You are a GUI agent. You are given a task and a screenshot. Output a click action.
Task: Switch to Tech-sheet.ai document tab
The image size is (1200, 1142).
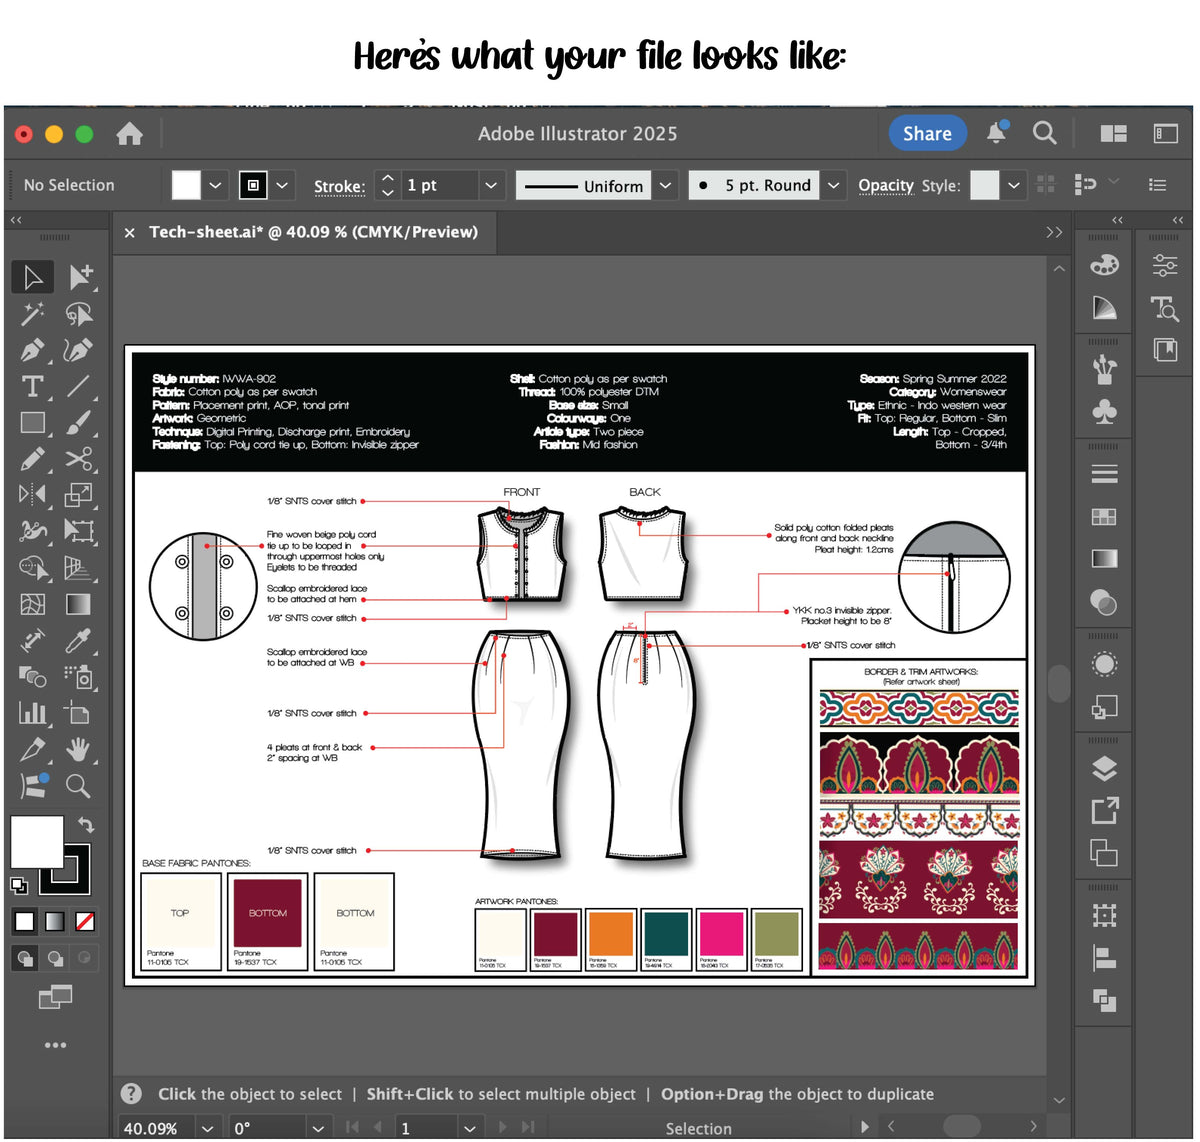pos(314,232)
